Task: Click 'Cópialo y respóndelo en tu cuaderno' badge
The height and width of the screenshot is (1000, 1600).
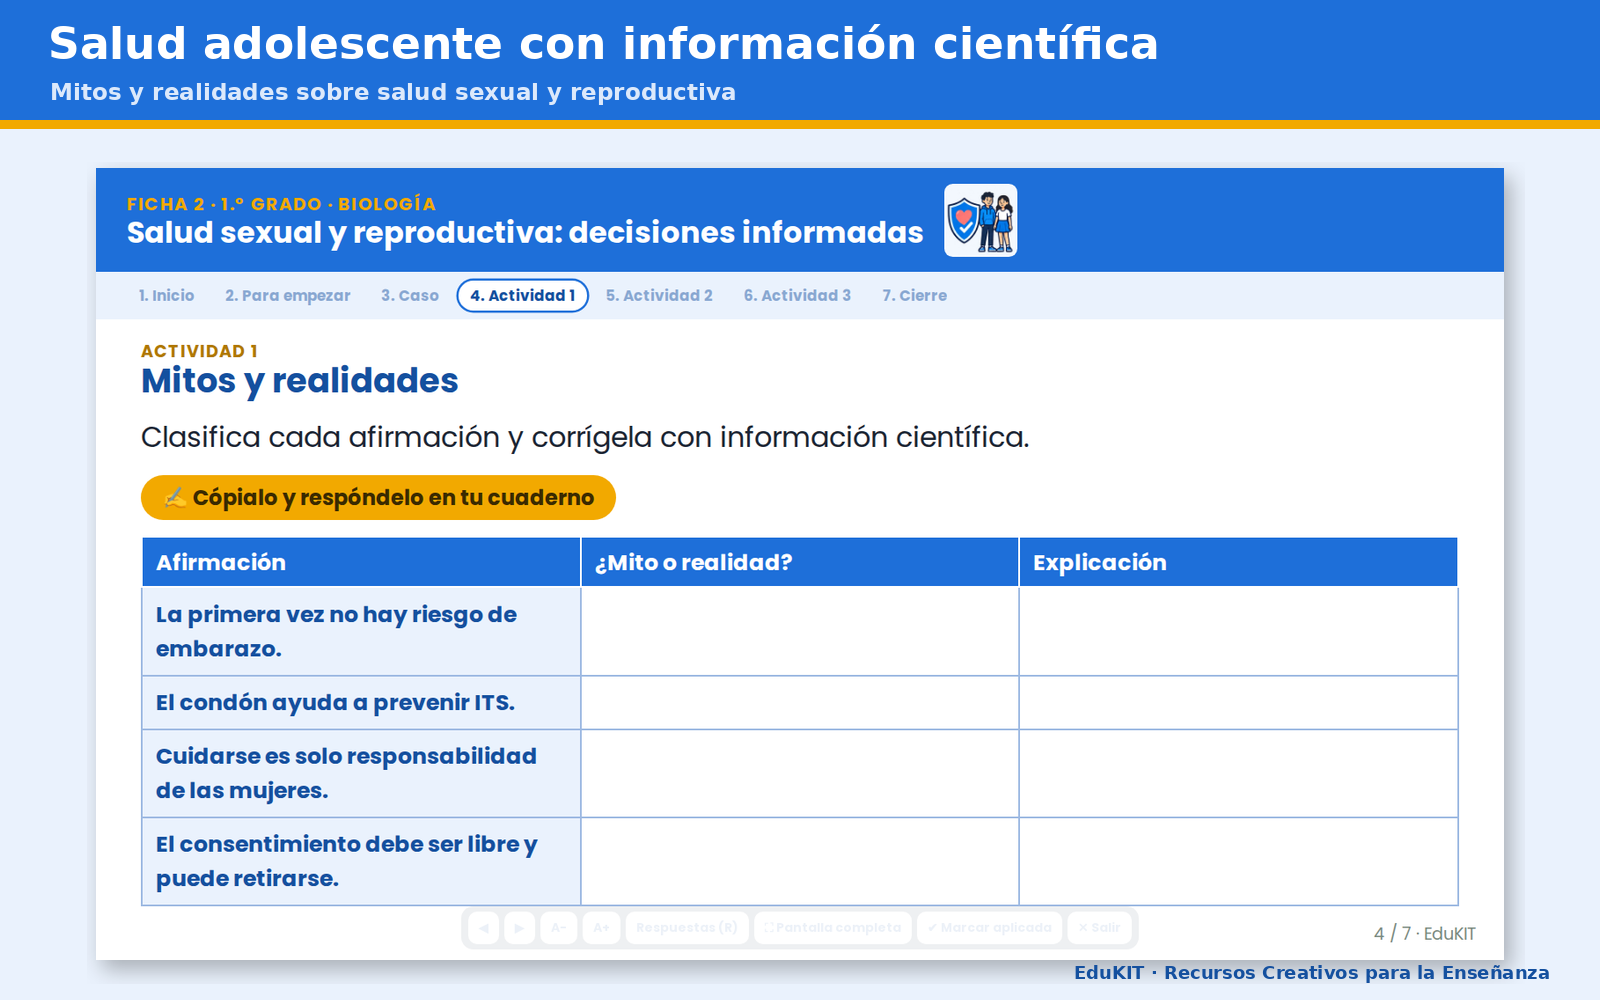Action: [378, 497]
